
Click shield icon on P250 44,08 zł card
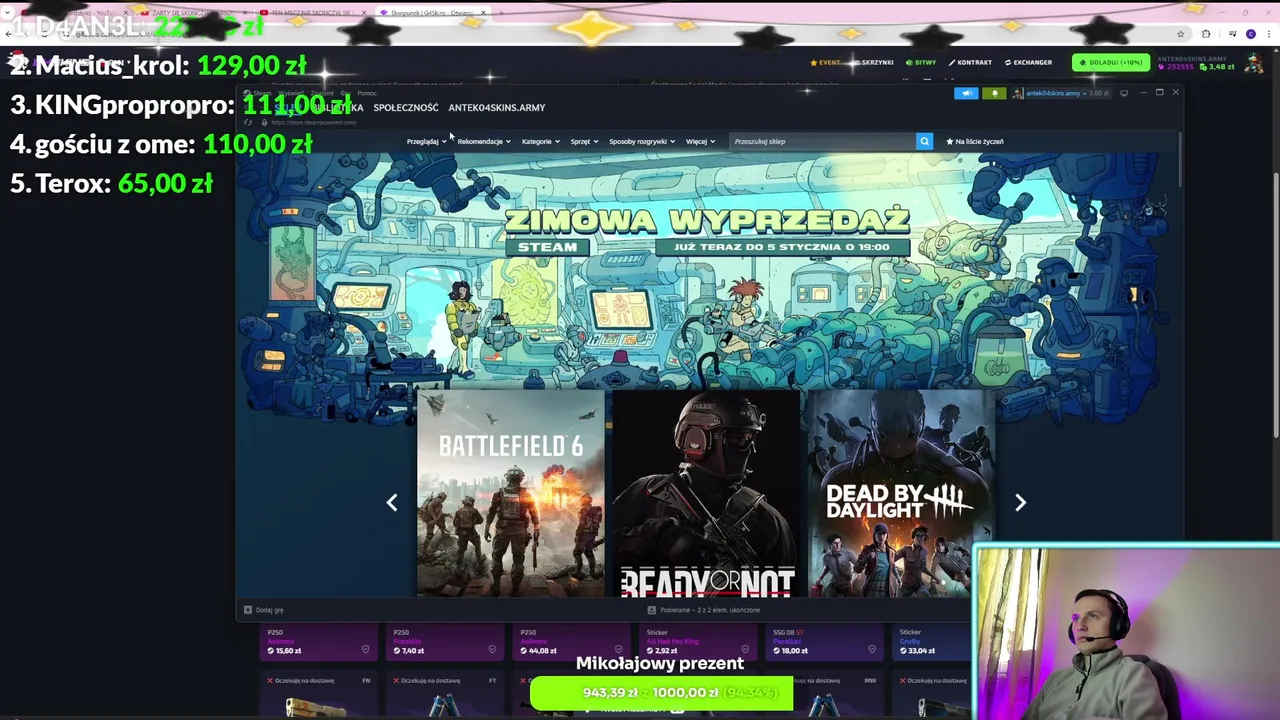coord(619,650)
